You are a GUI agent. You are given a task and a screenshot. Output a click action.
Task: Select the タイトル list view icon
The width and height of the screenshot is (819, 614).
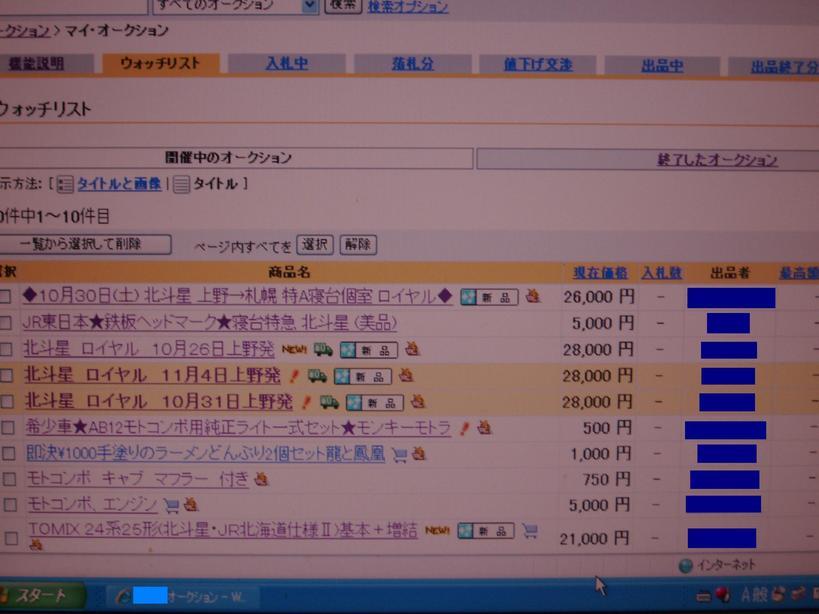click(181, 184)
